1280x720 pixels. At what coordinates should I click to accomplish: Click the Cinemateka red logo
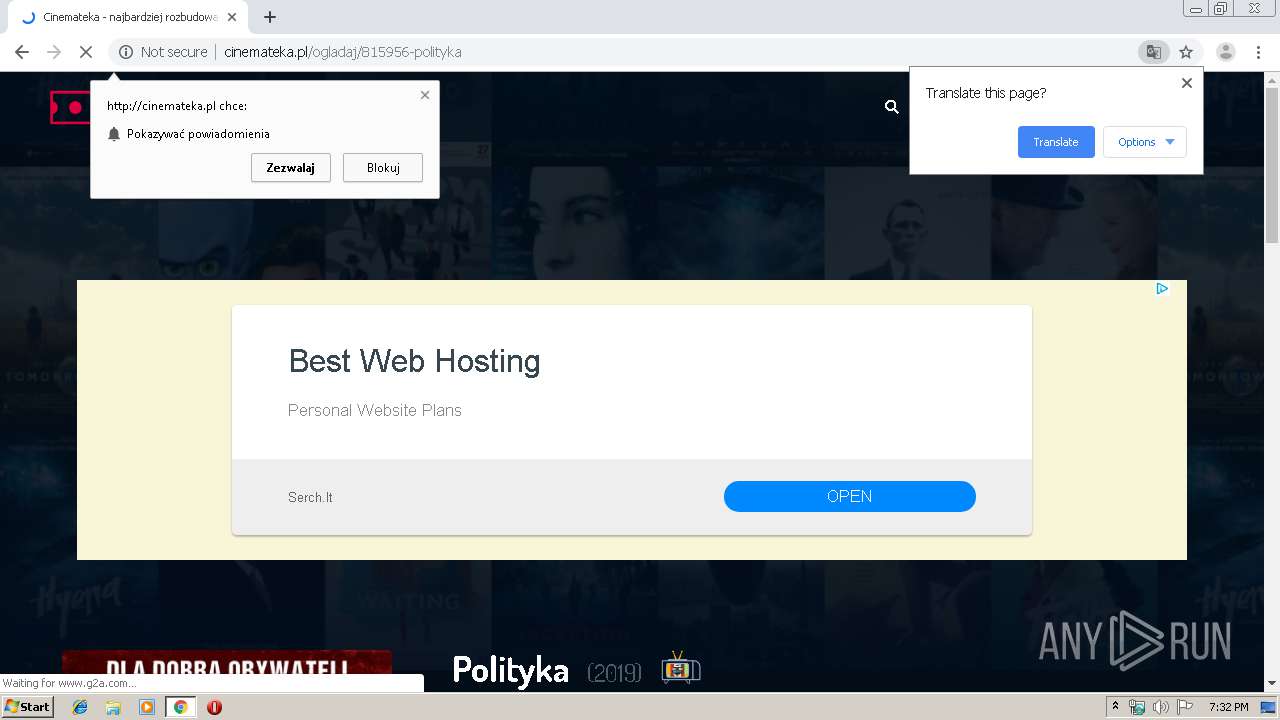[x=69, y=107]
